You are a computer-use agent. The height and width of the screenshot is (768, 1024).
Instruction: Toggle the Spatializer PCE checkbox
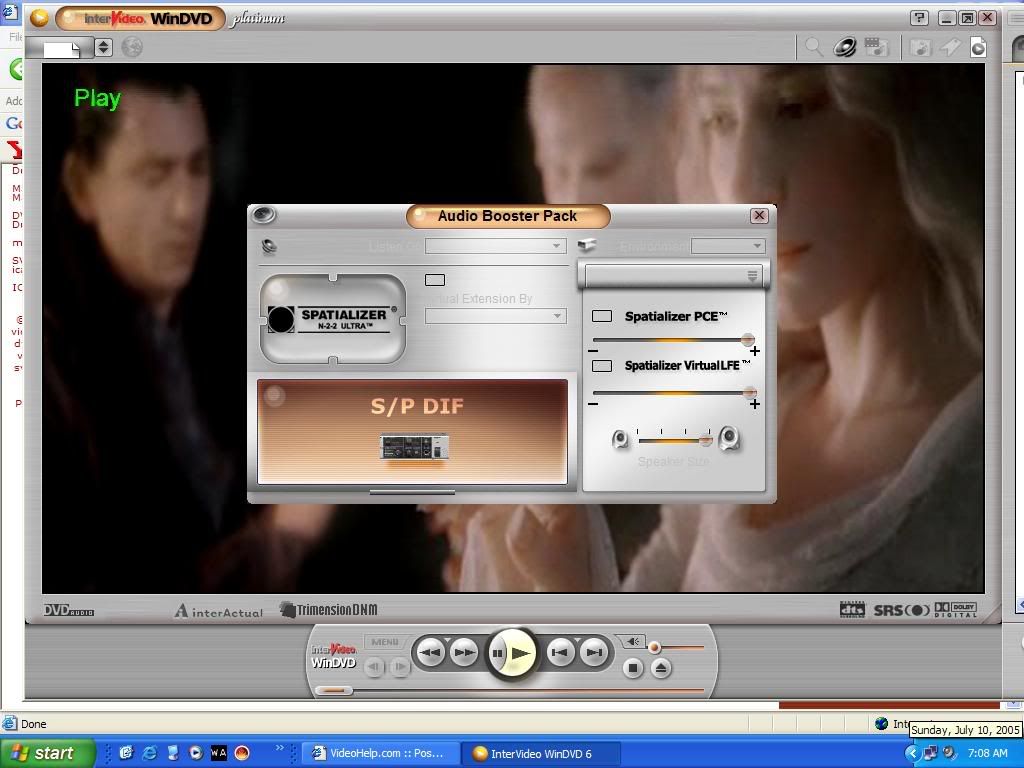pyautogui.click(x=601, y=316)
